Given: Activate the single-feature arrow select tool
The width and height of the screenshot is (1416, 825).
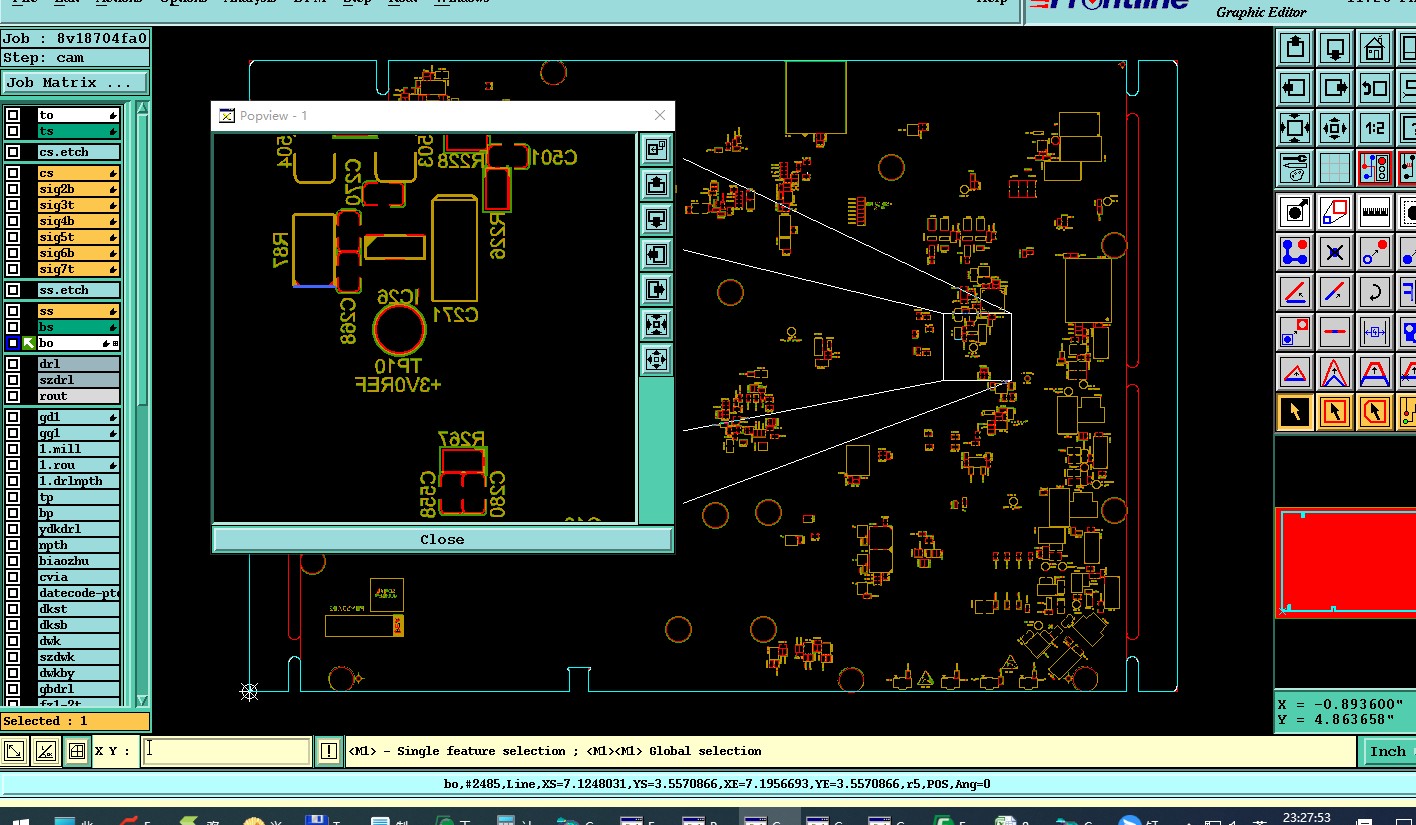Looking at the screenshot, I should click(1295, 411).
